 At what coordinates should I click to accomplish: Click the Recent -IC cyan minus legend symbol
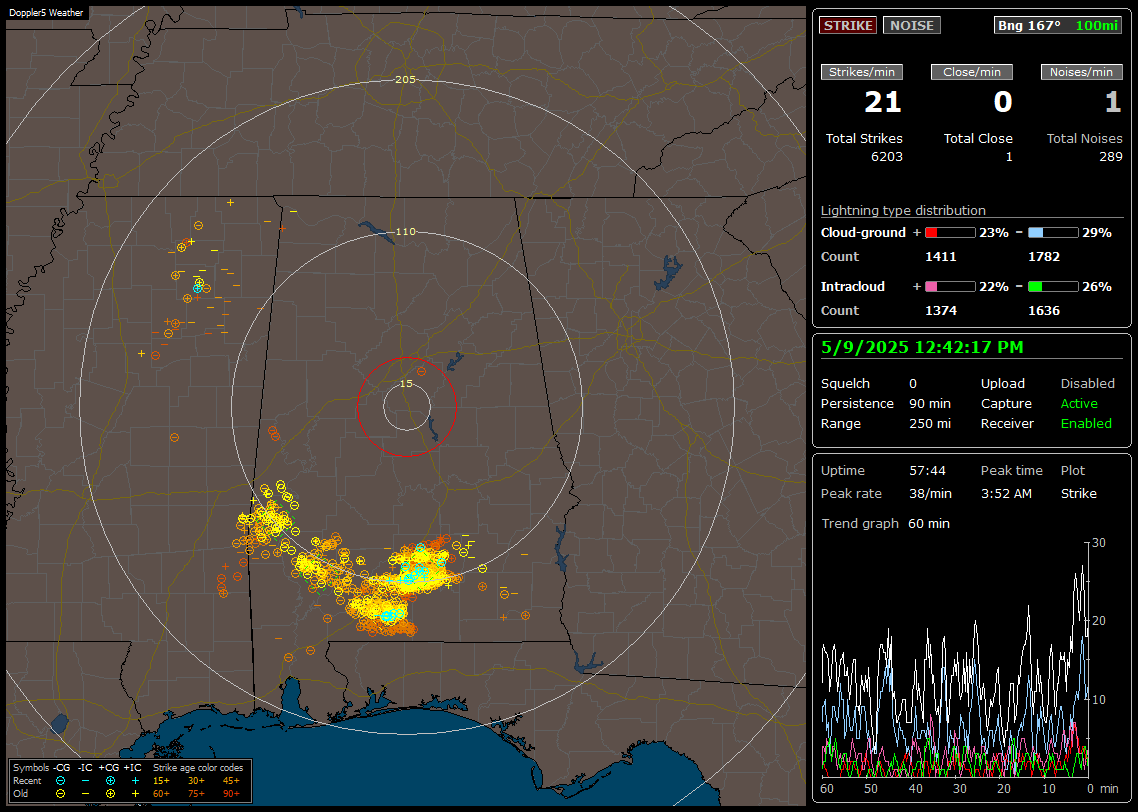86,781
